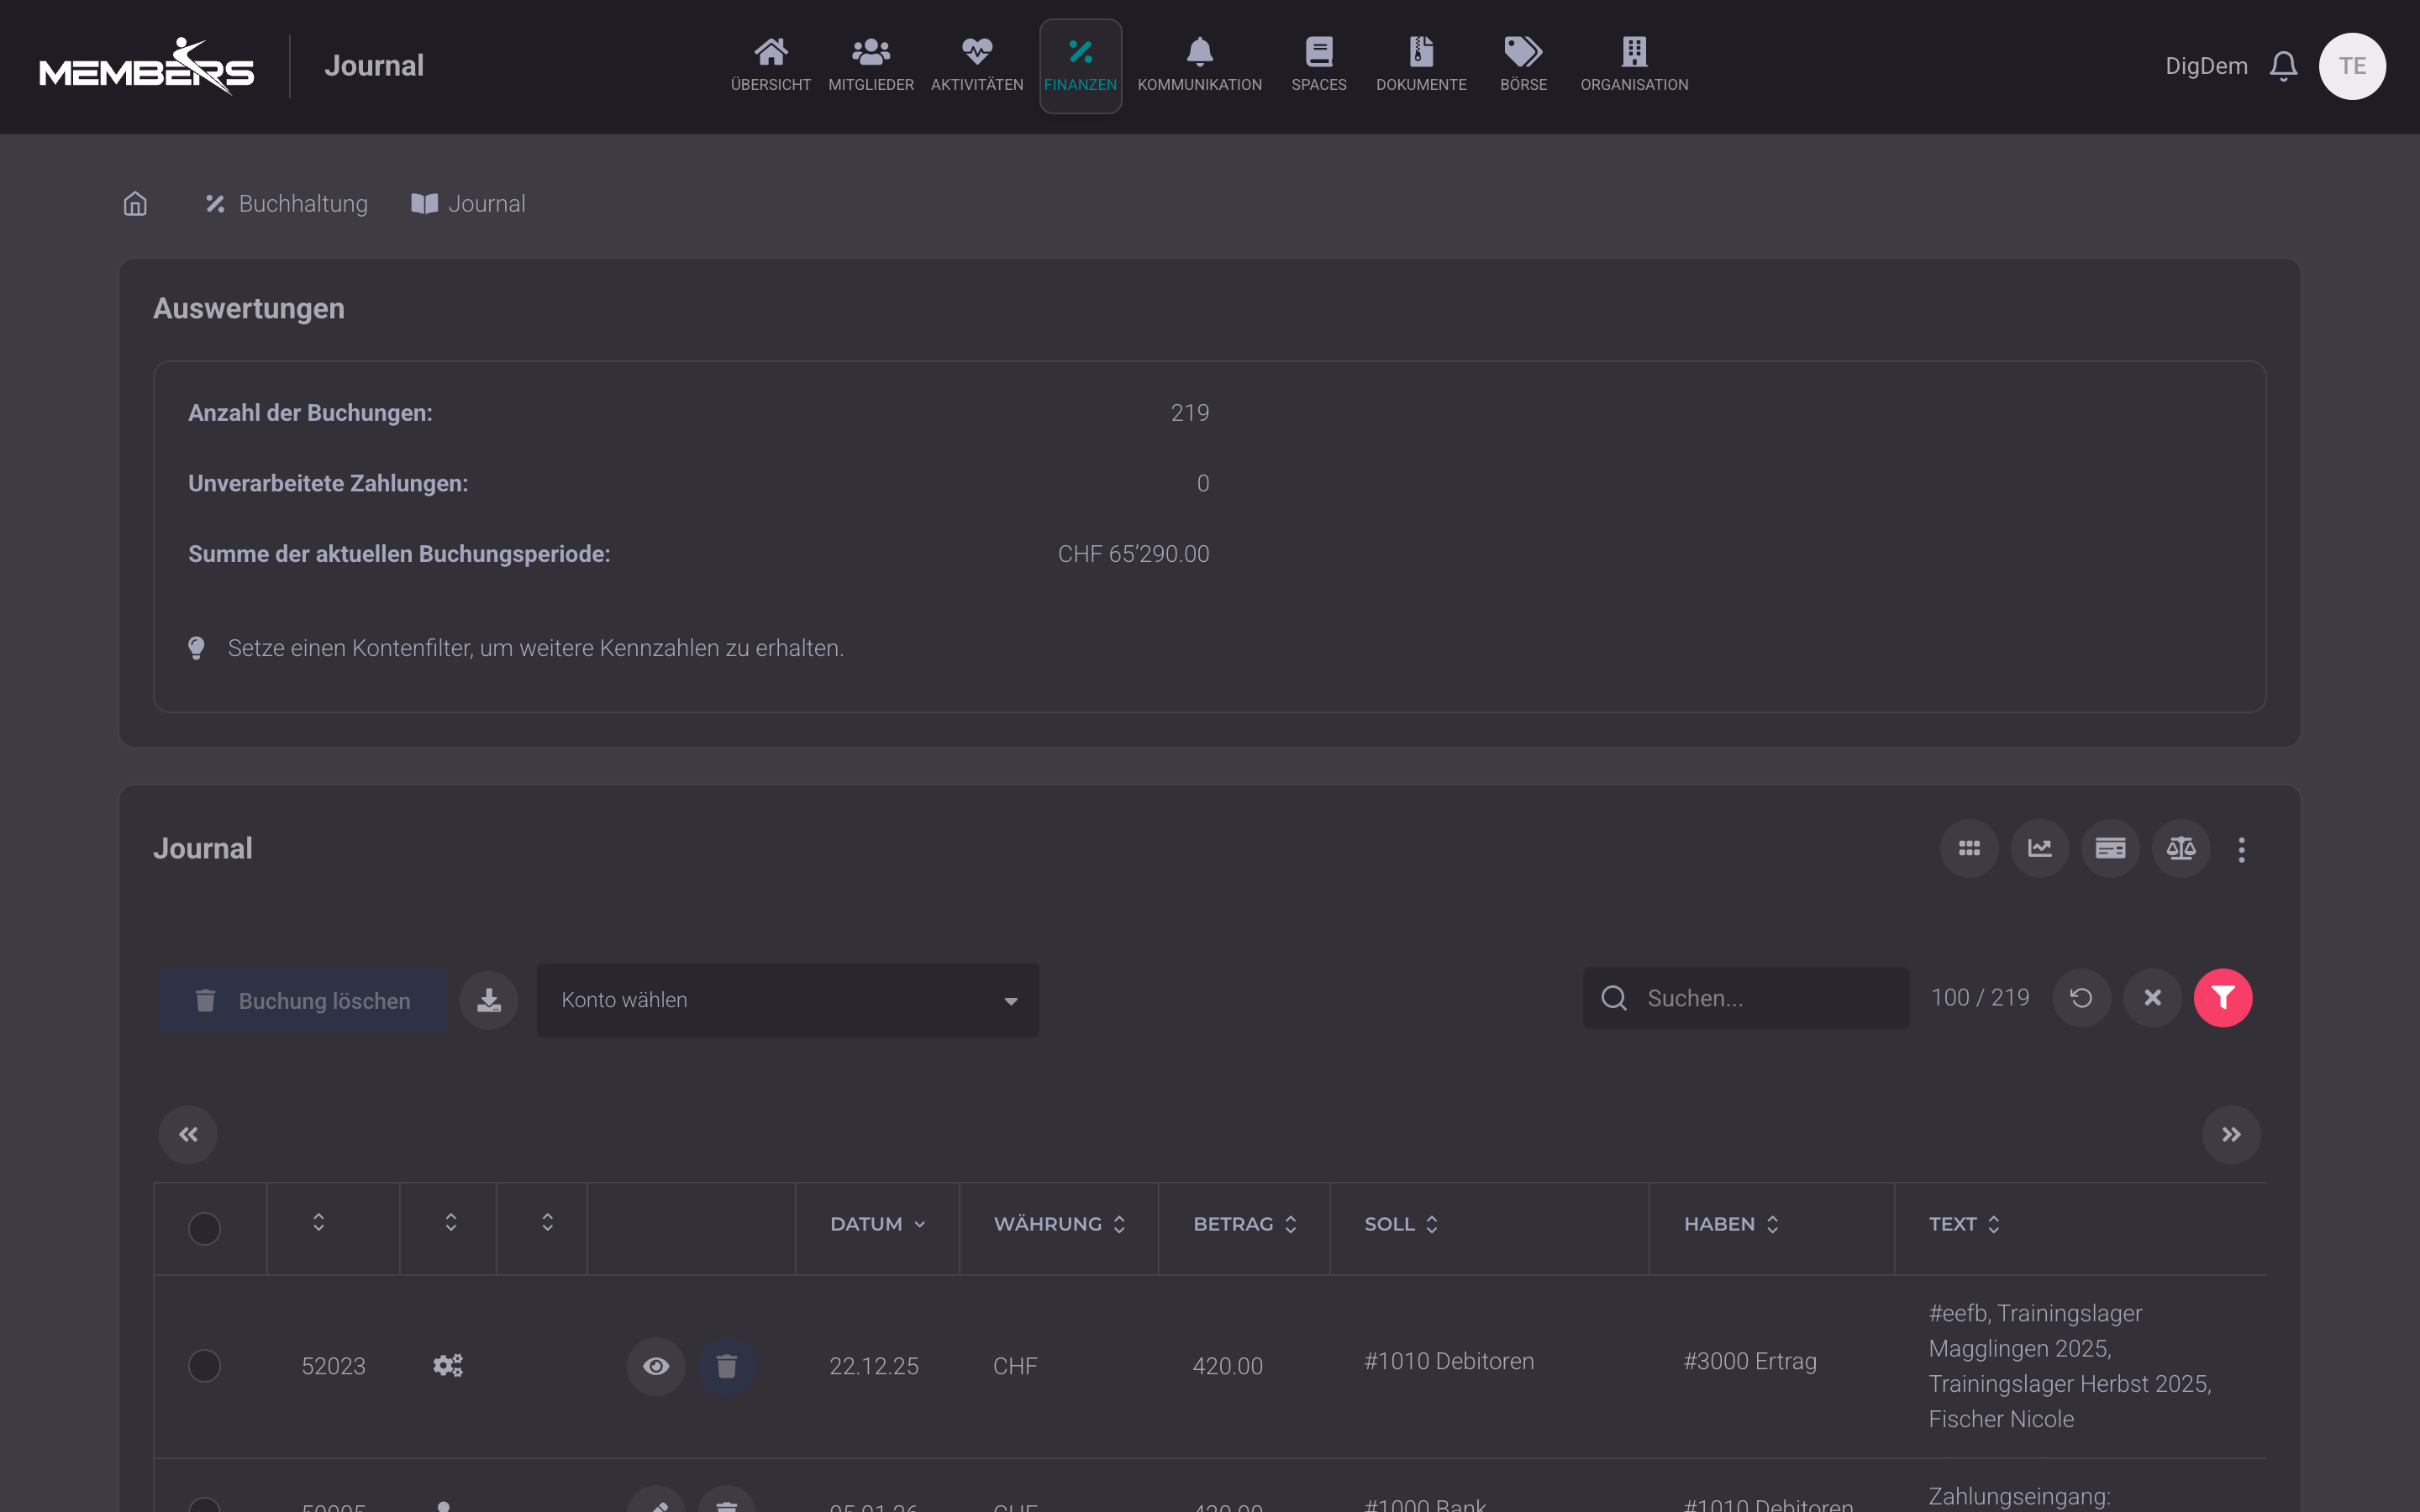The height and width of the screenshot is (1512, 2420).
Task: Click the amount 420.00 in row 52023
Action: click(1228, 1366)
